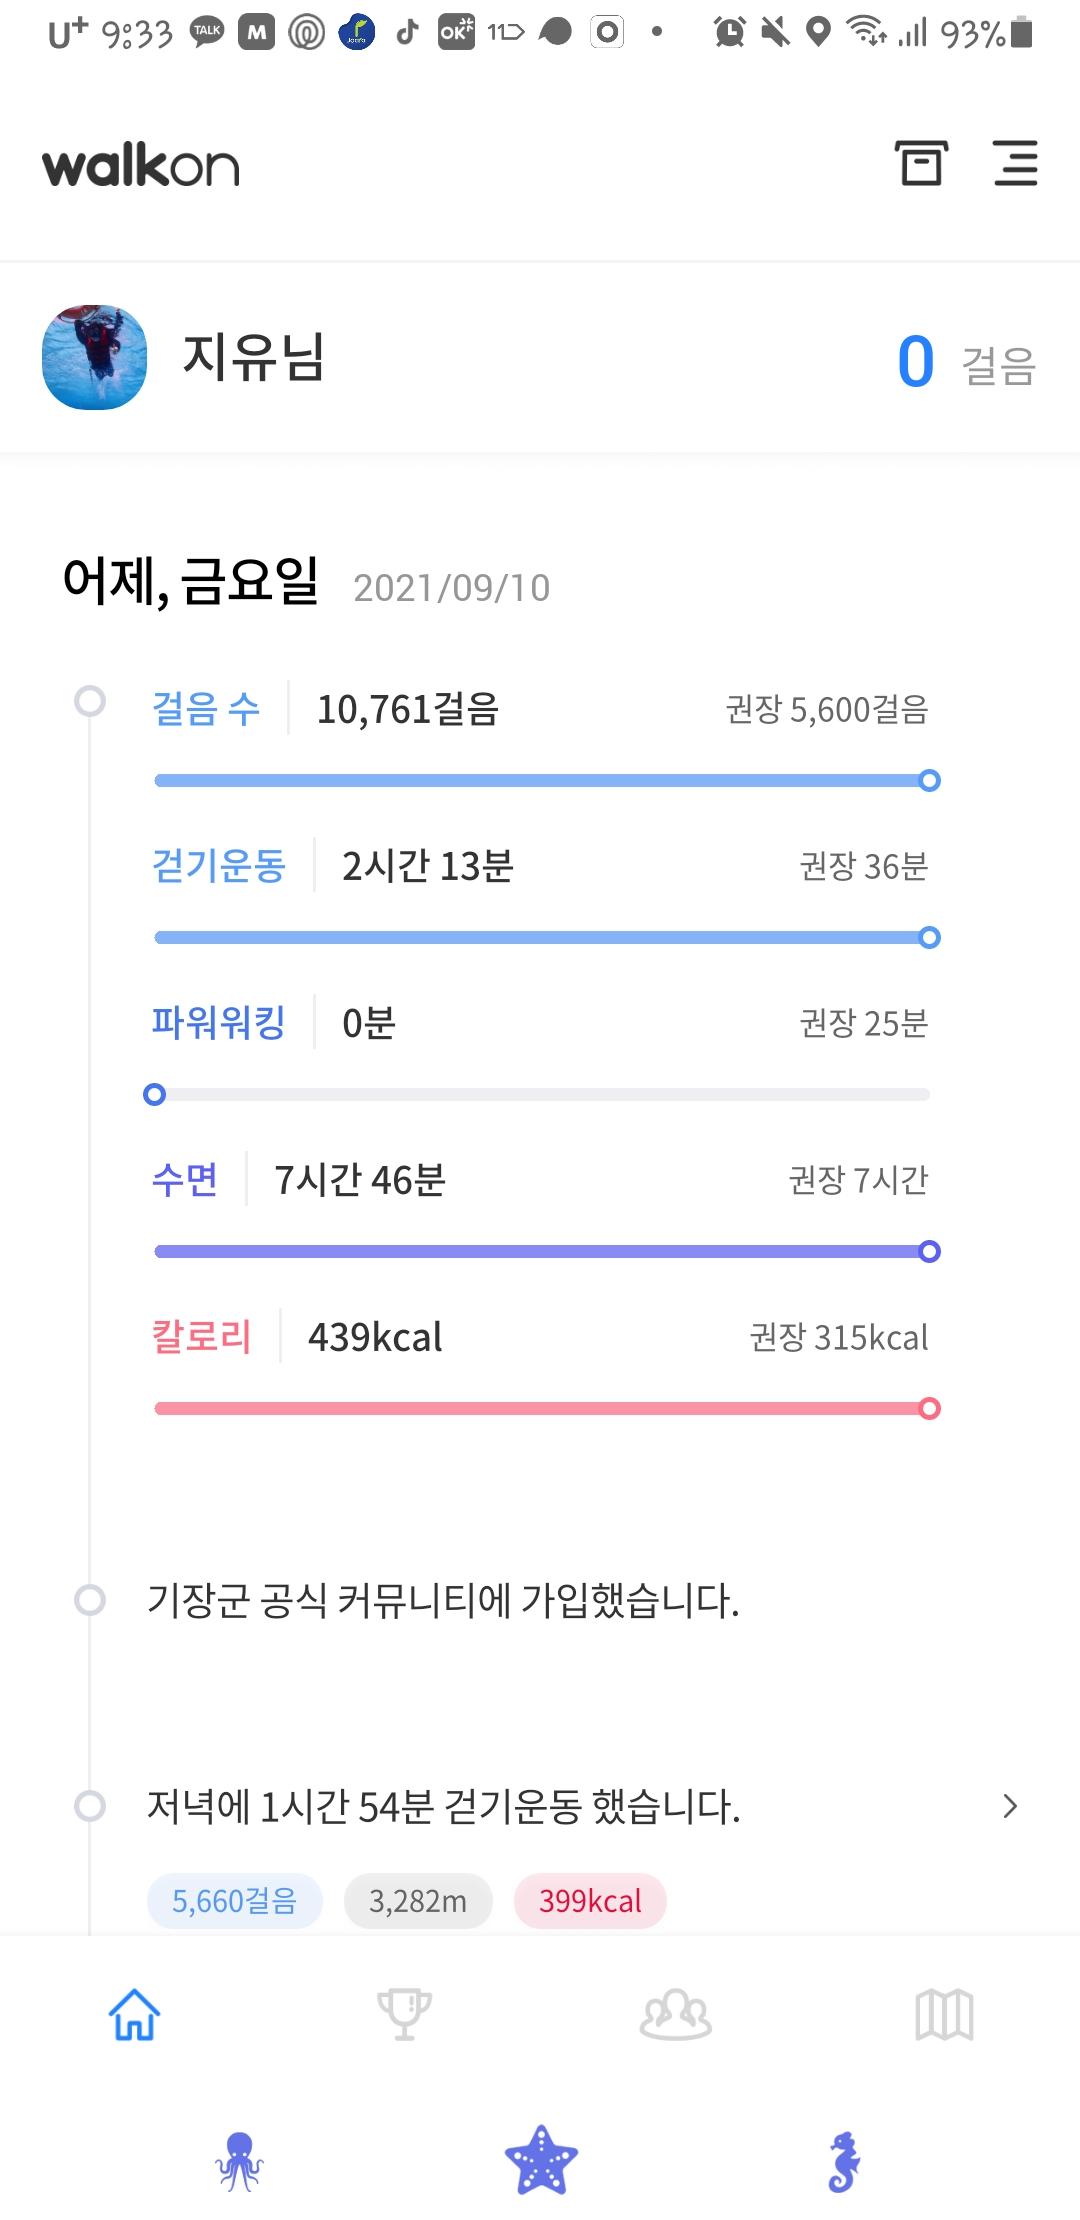Open the community people tab

(x=675, y=2014)
